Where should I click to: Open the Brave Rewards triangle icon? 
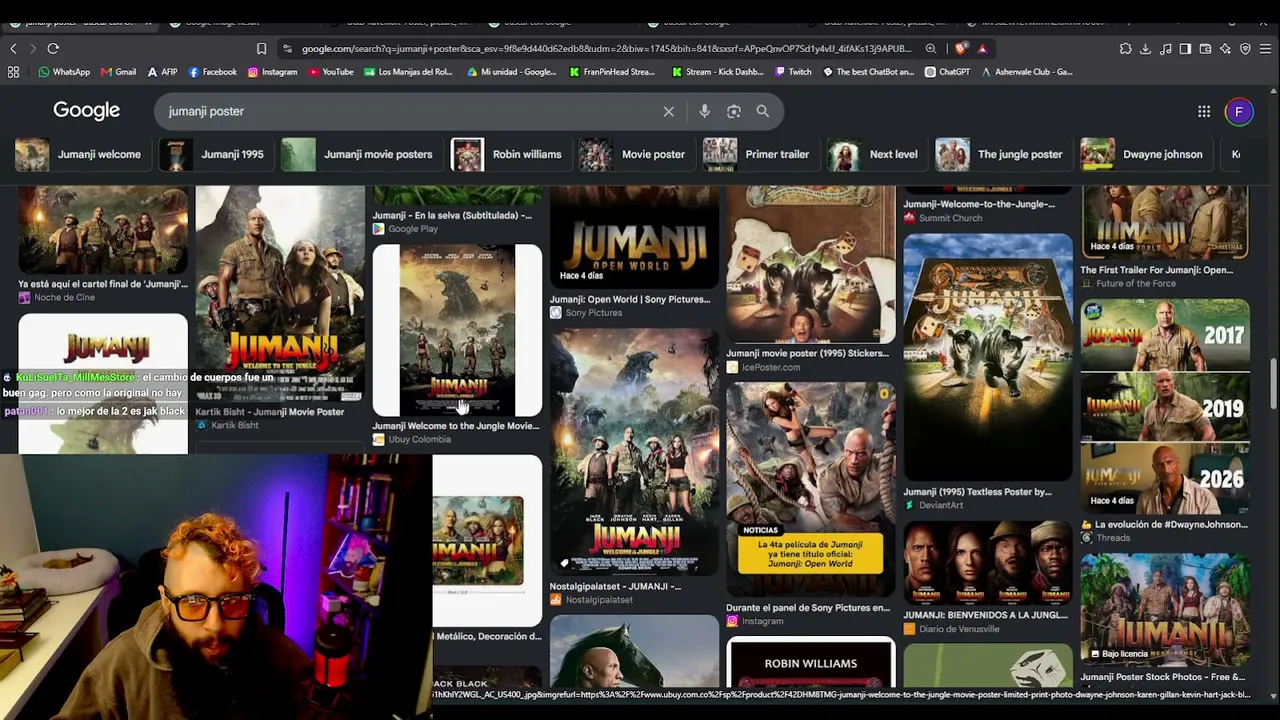tap(983, 48)
